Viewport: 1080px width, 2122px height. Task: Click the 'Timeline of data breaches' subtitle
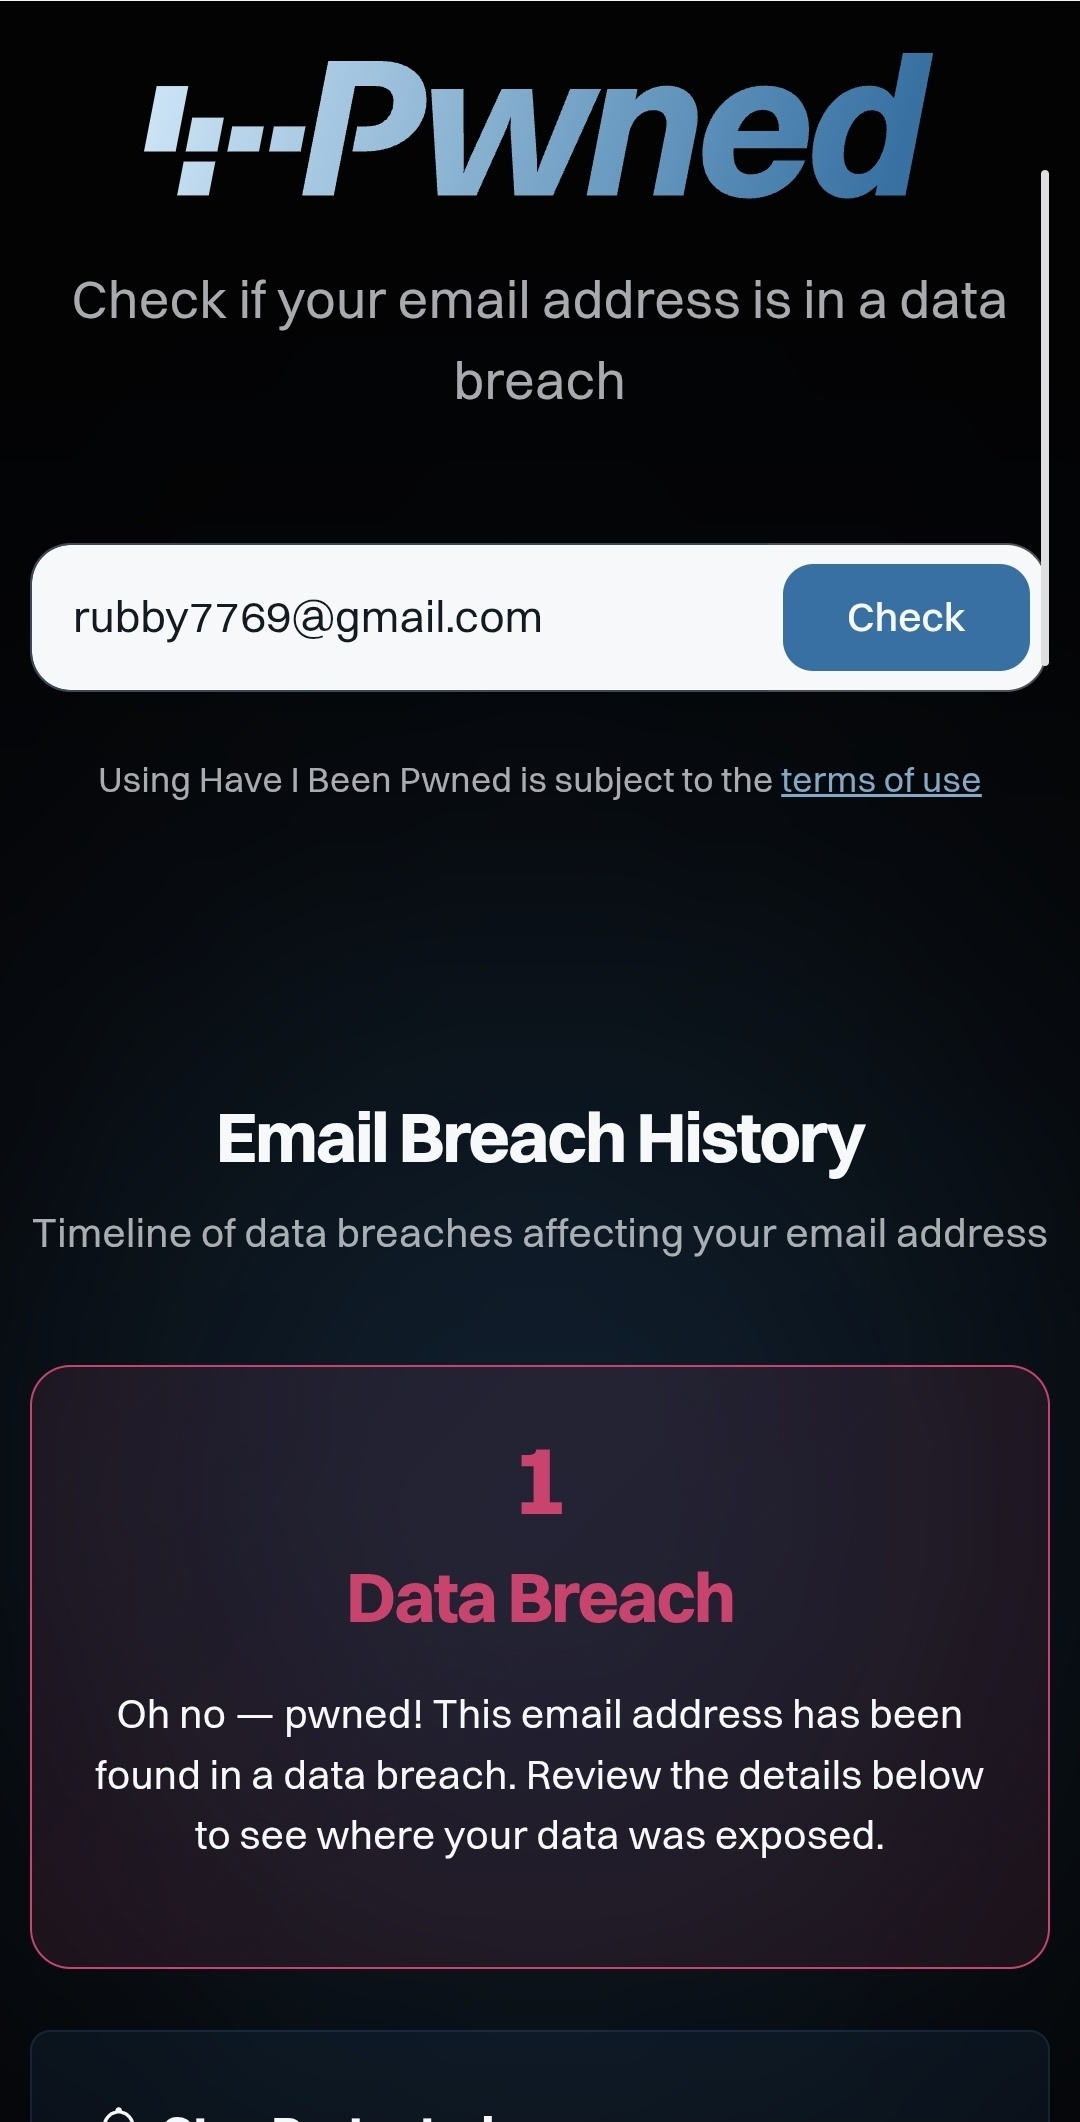tap(540, 1233)
